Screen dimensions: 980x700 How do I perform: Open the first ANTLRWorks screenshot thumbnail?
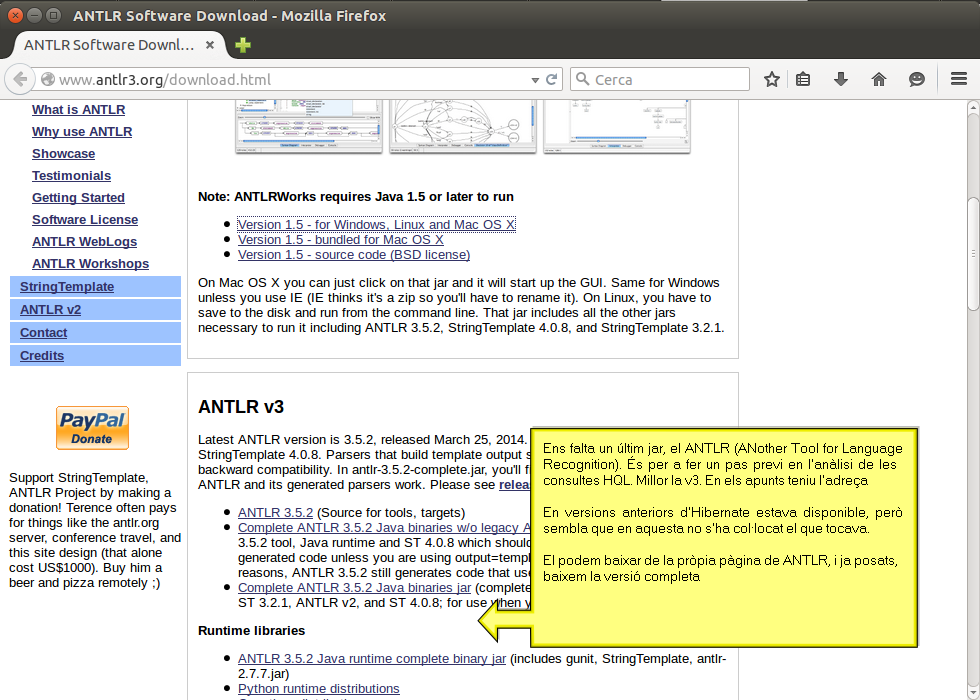(309, 126)
